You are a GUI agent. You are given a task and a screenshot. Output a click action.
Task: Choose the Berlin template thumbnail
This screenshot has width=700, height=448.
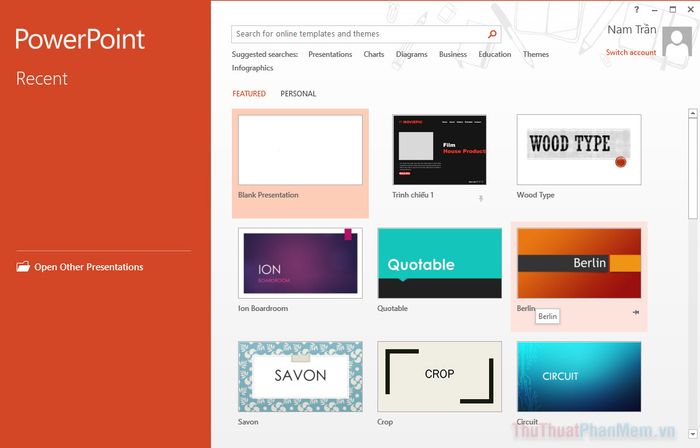[579, 263]
